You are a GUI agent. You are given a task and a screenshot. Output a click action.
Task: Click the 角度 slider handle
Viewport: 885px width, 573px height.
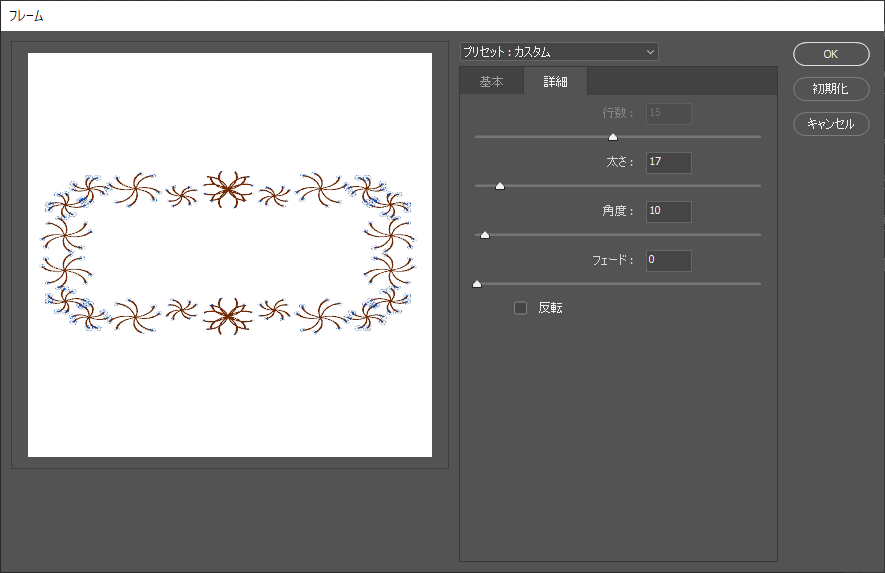point(485,235)
